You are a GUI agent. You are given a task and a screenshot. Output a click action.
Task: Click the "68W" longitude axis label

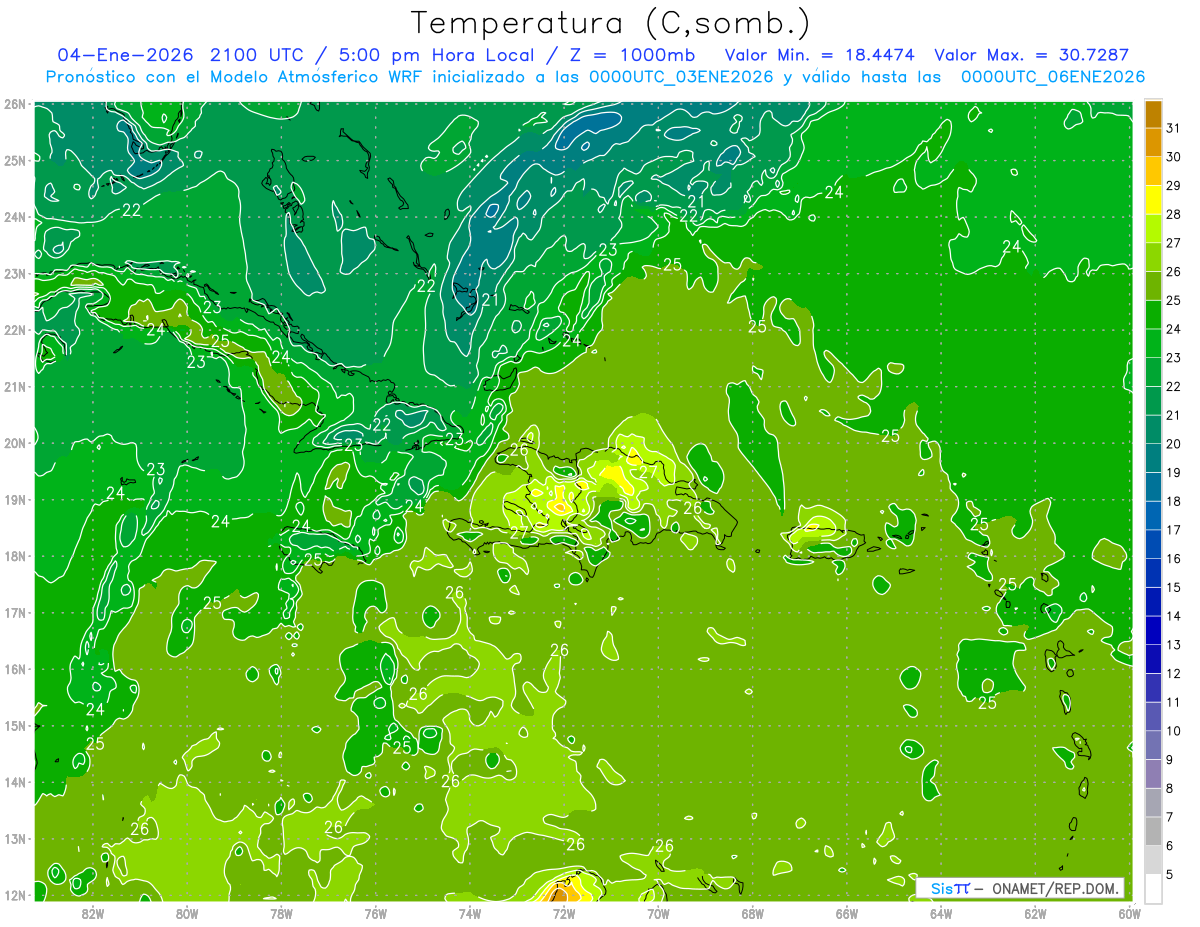(x=752, y=913)
